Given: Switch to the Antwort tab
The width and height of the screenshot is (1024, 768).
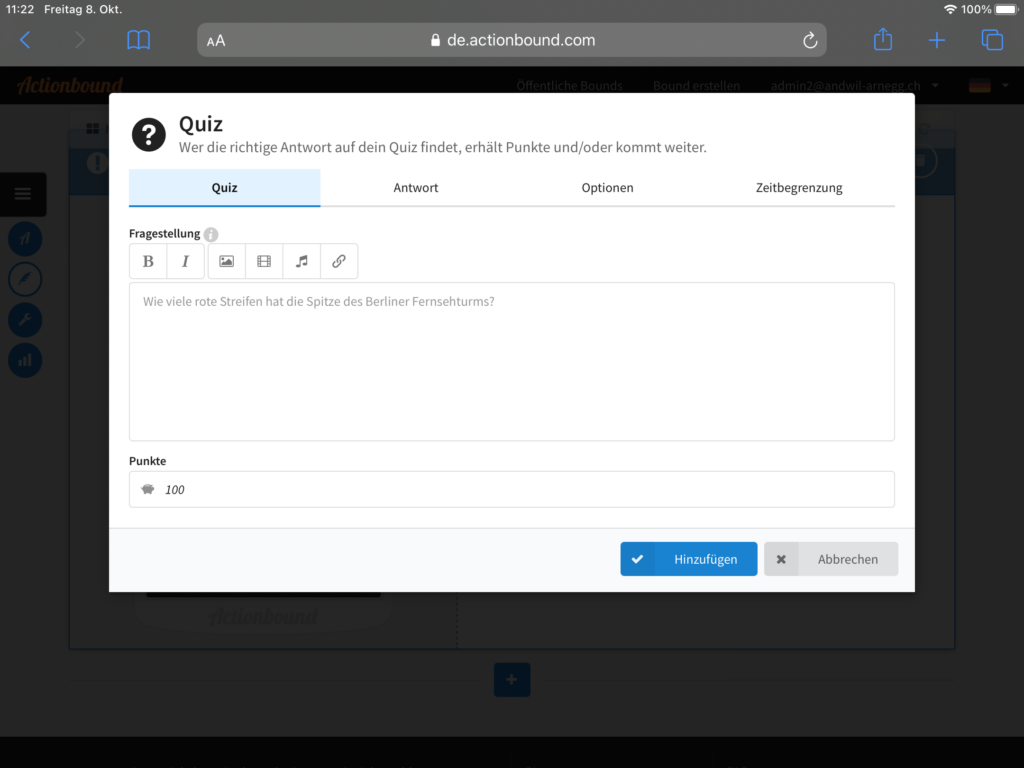Looking at the screenshot, I should pyautogui.click(x=416, y=188).
